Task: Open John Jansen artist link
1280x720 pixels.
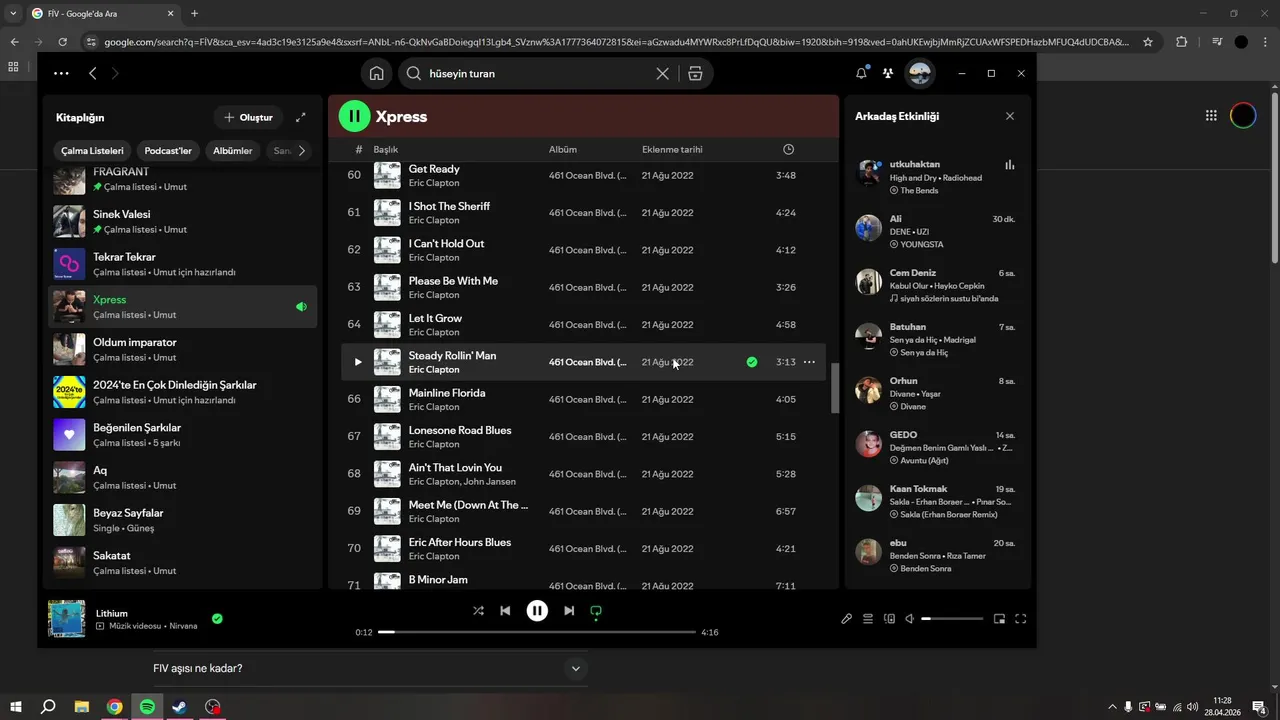Action: 491,482
